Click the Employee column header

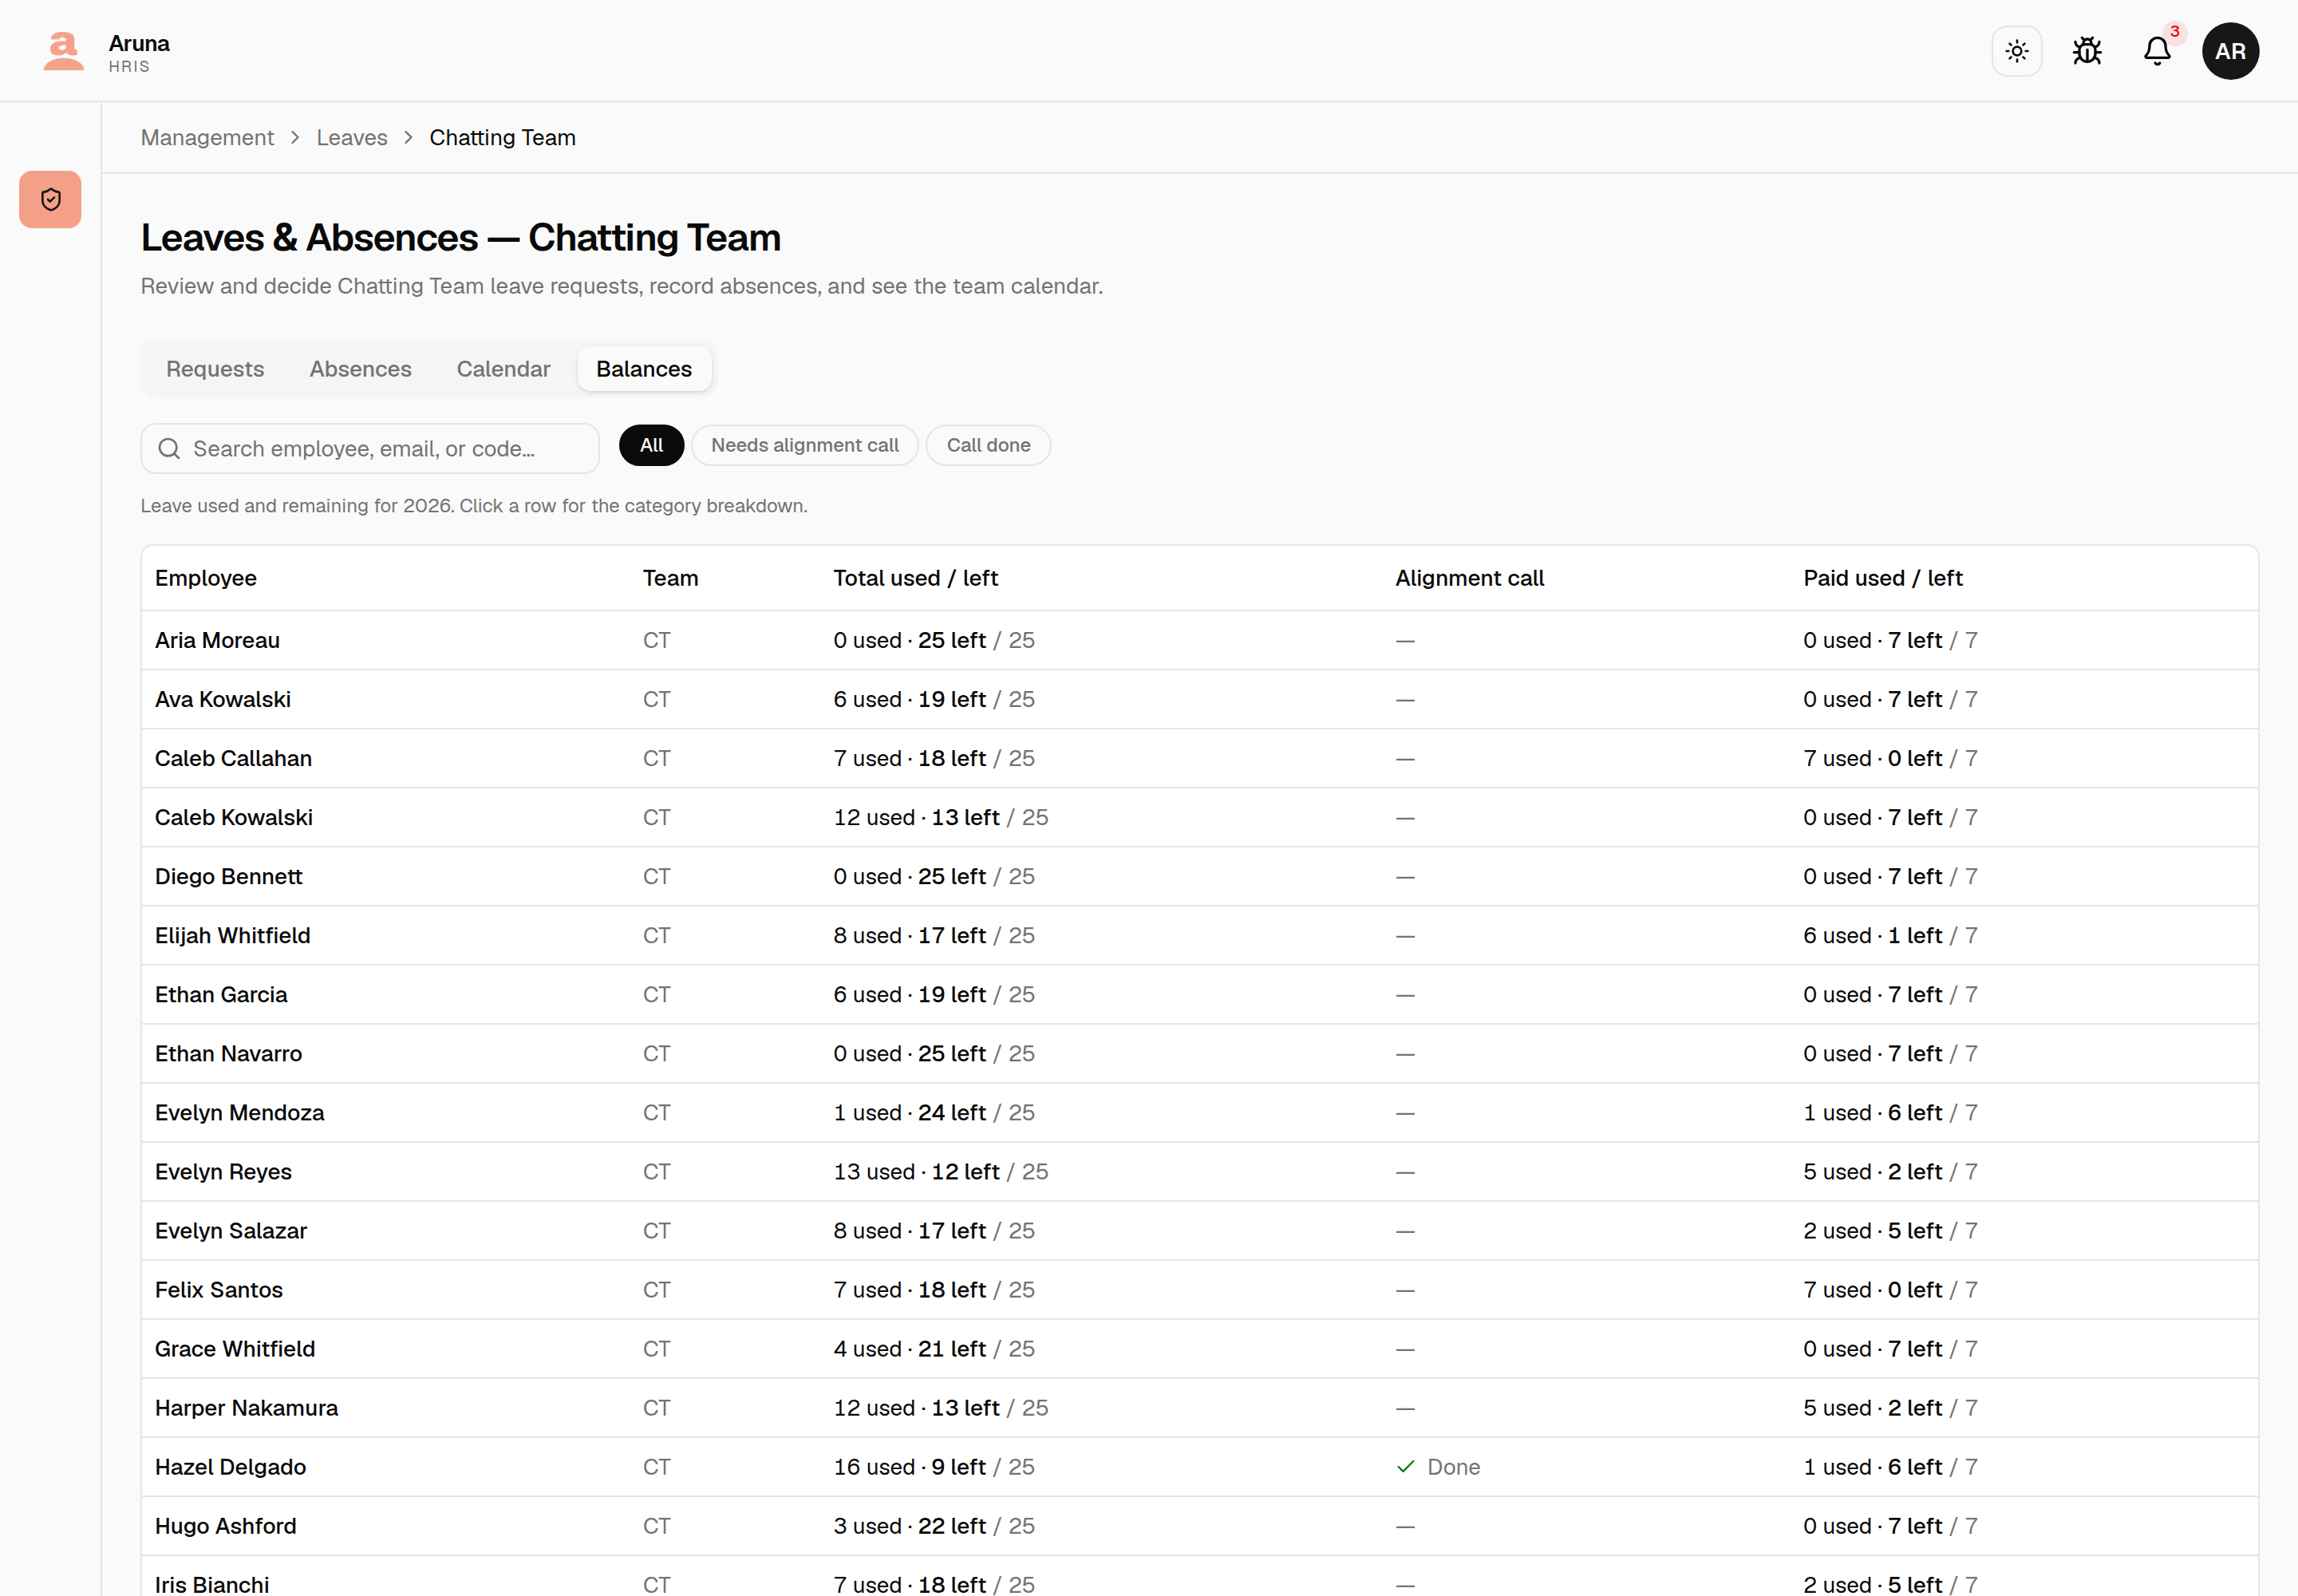click(206, 578)
